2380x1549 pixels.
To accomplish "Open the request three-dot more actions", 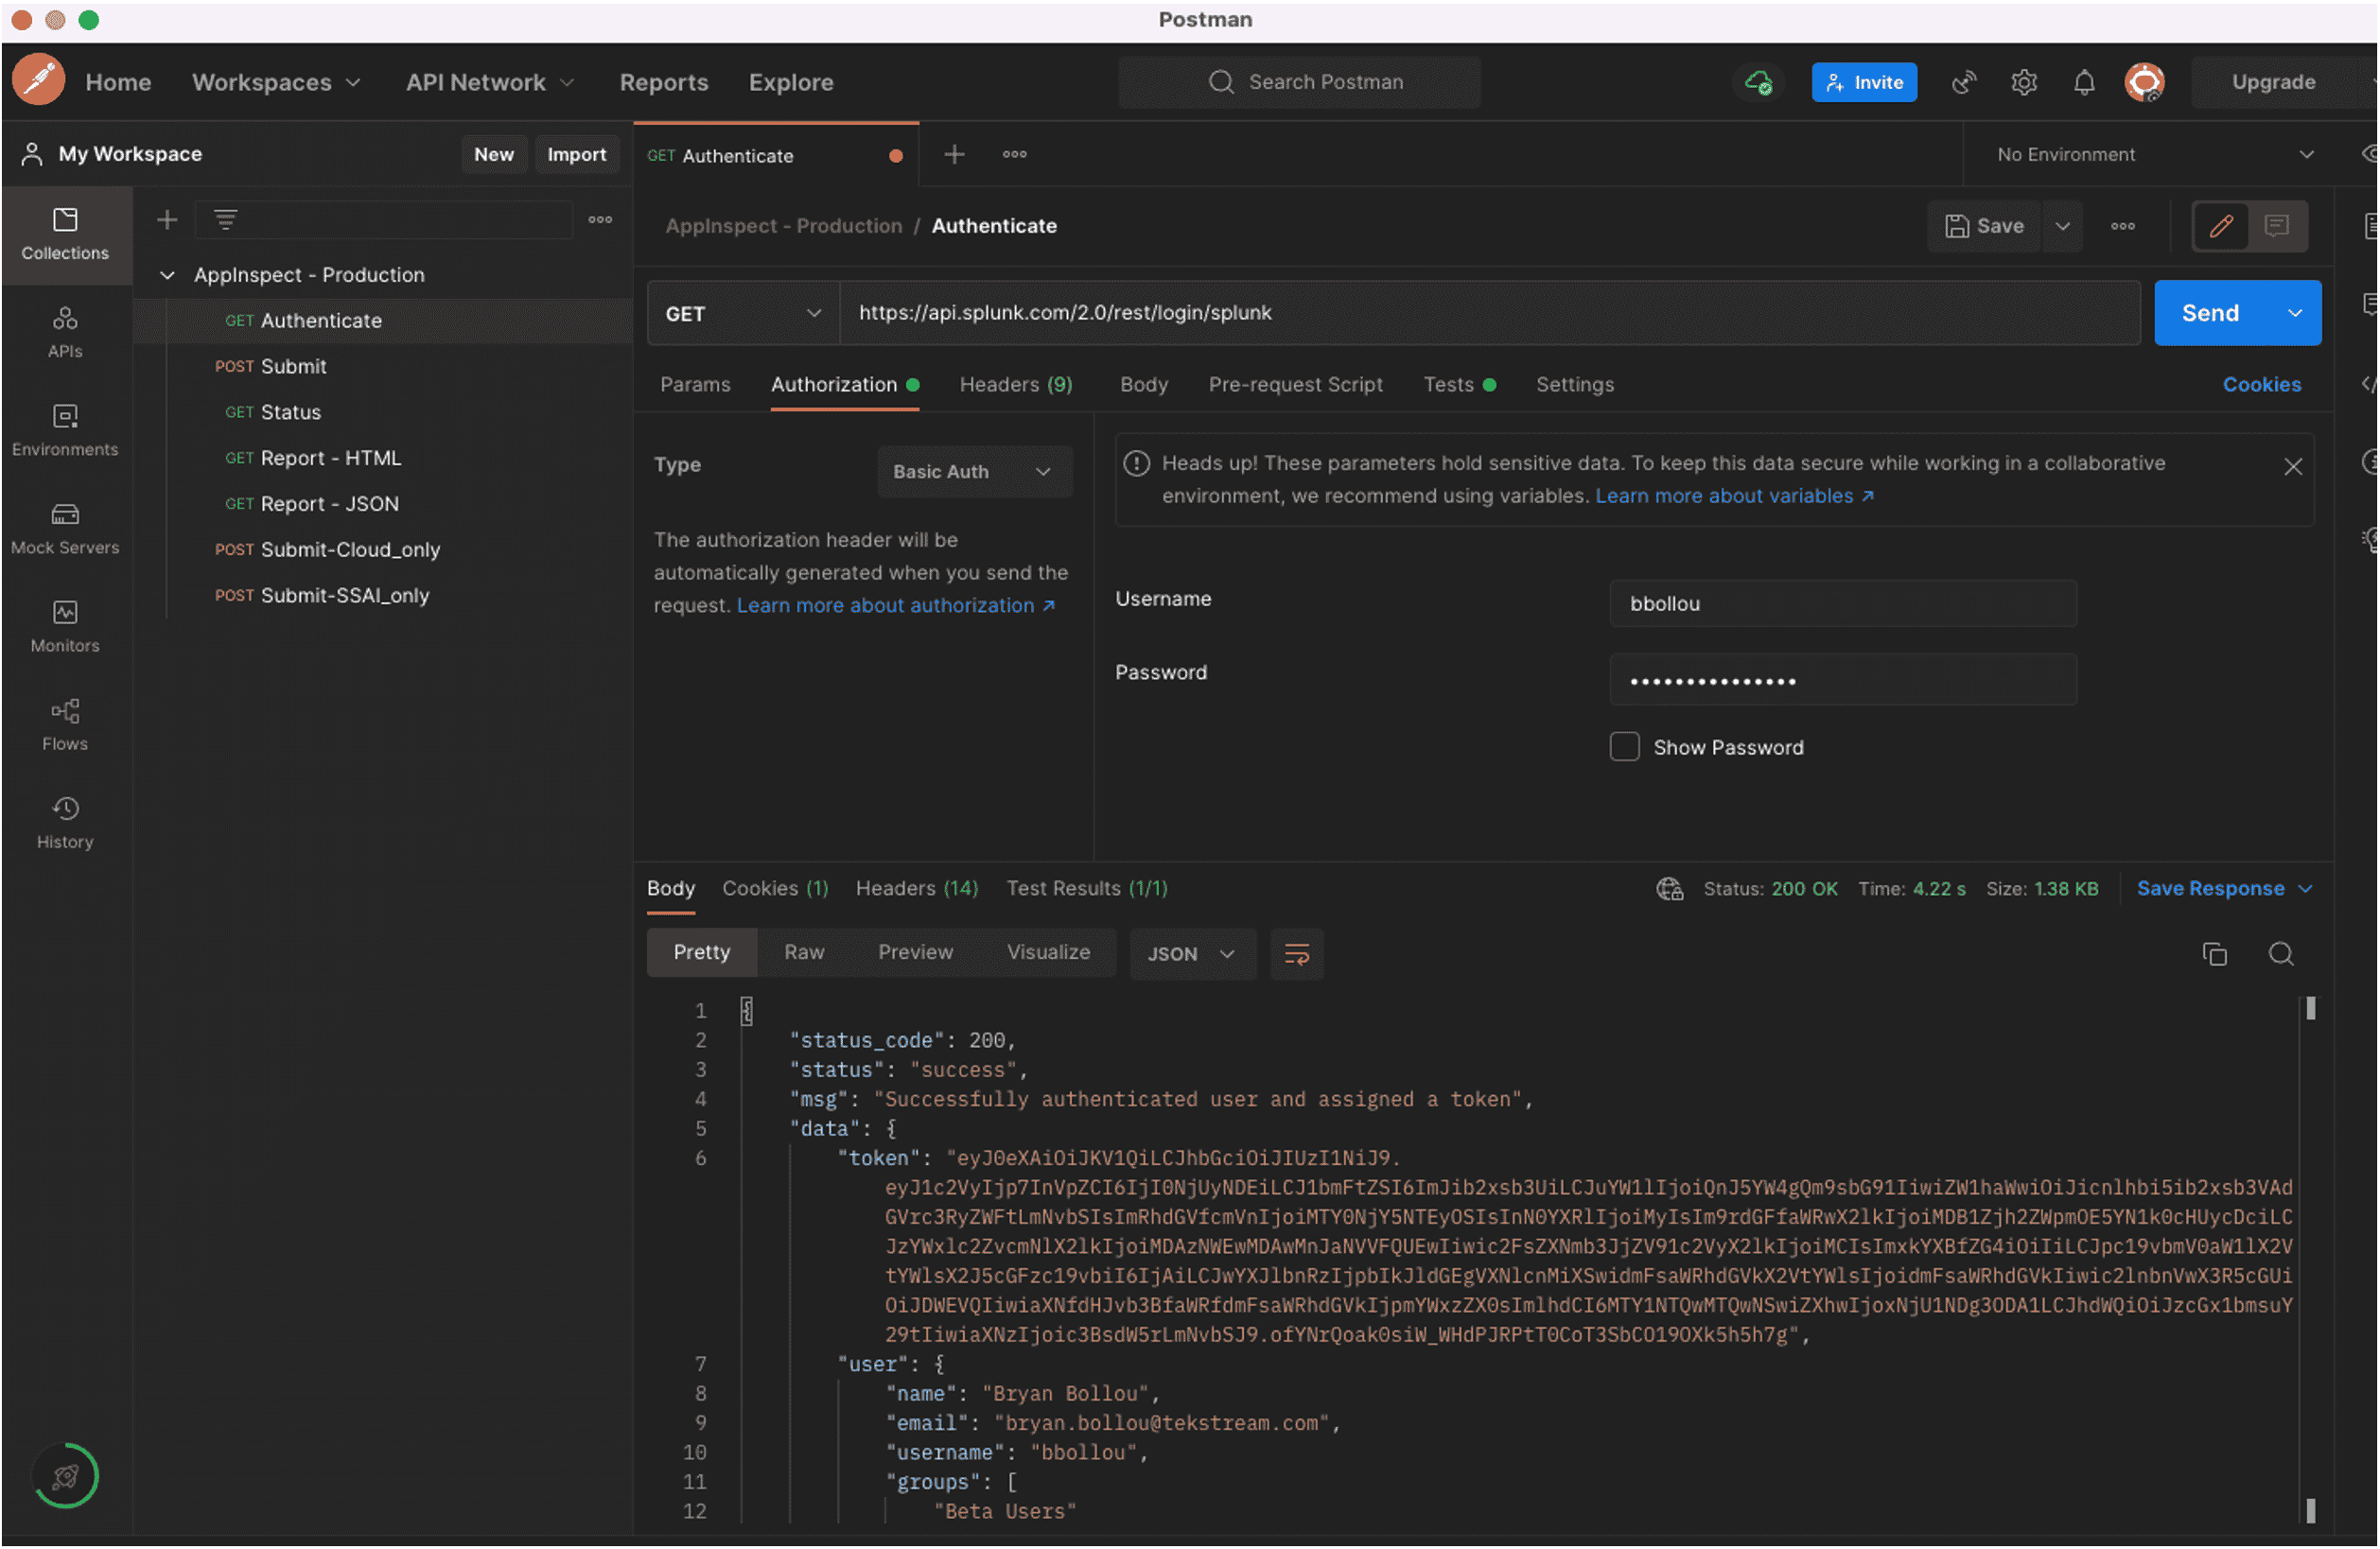I will click(x=2122, y=226).
